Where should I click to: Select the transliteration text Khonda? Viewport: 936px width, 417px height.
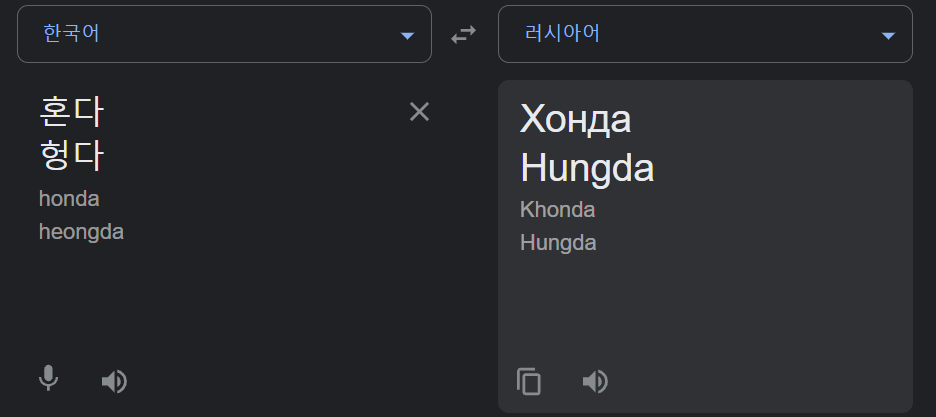tap(557, 209)
